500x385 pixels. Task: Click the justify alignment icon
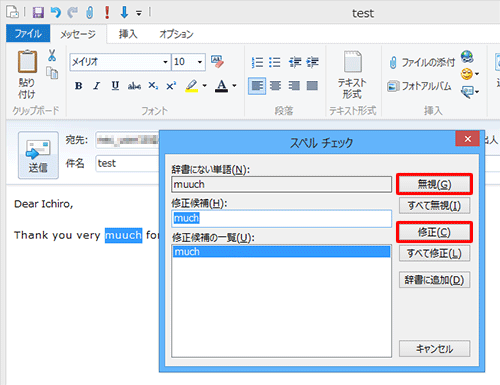tap(312, 86)
